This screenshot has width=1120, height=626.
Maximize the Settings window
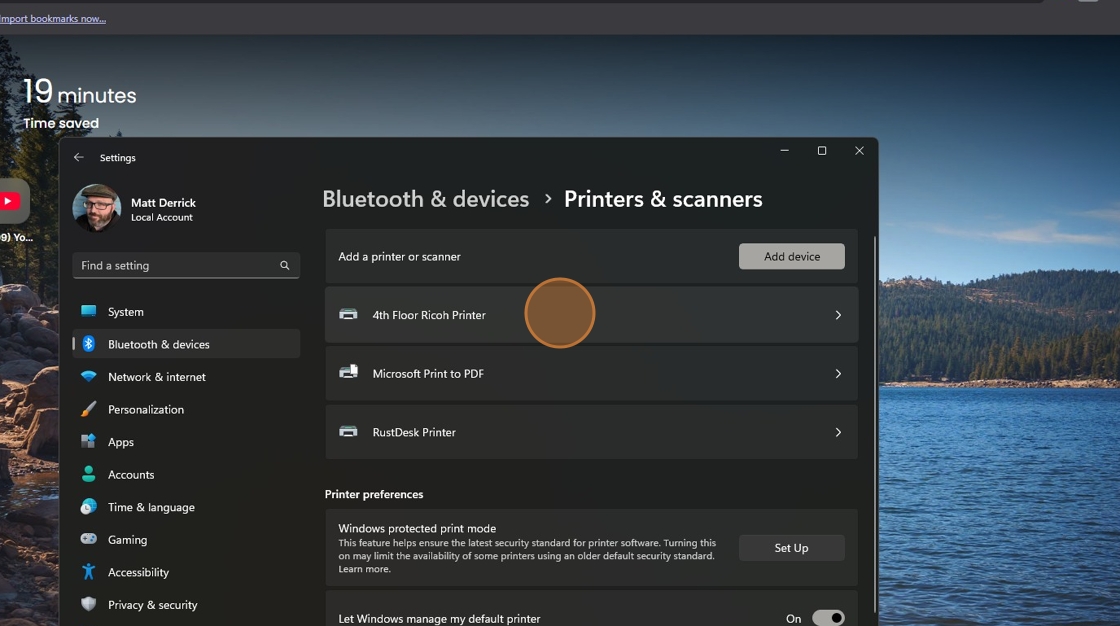pyautogui.click(x=821, y=151)
